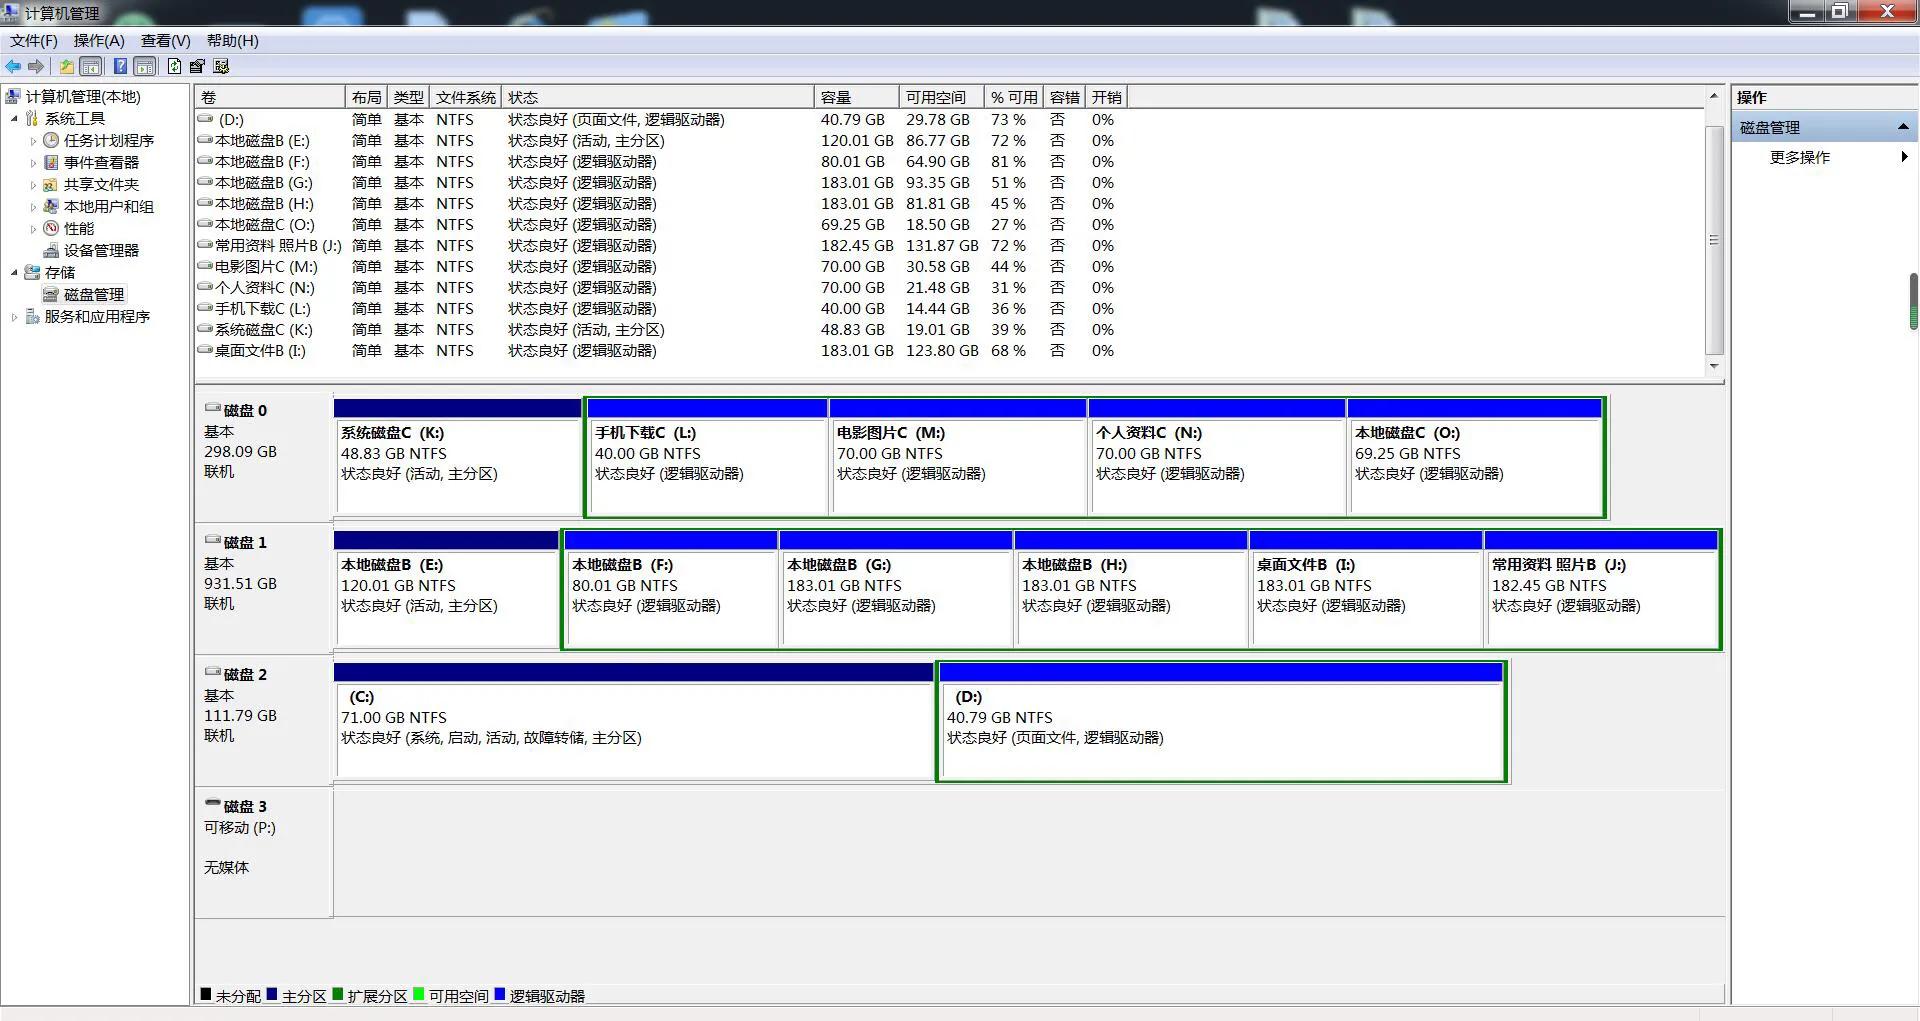
Task: Toggle the Show/Hide Console Tree toolbar button
Action: [x=91, y=66]
